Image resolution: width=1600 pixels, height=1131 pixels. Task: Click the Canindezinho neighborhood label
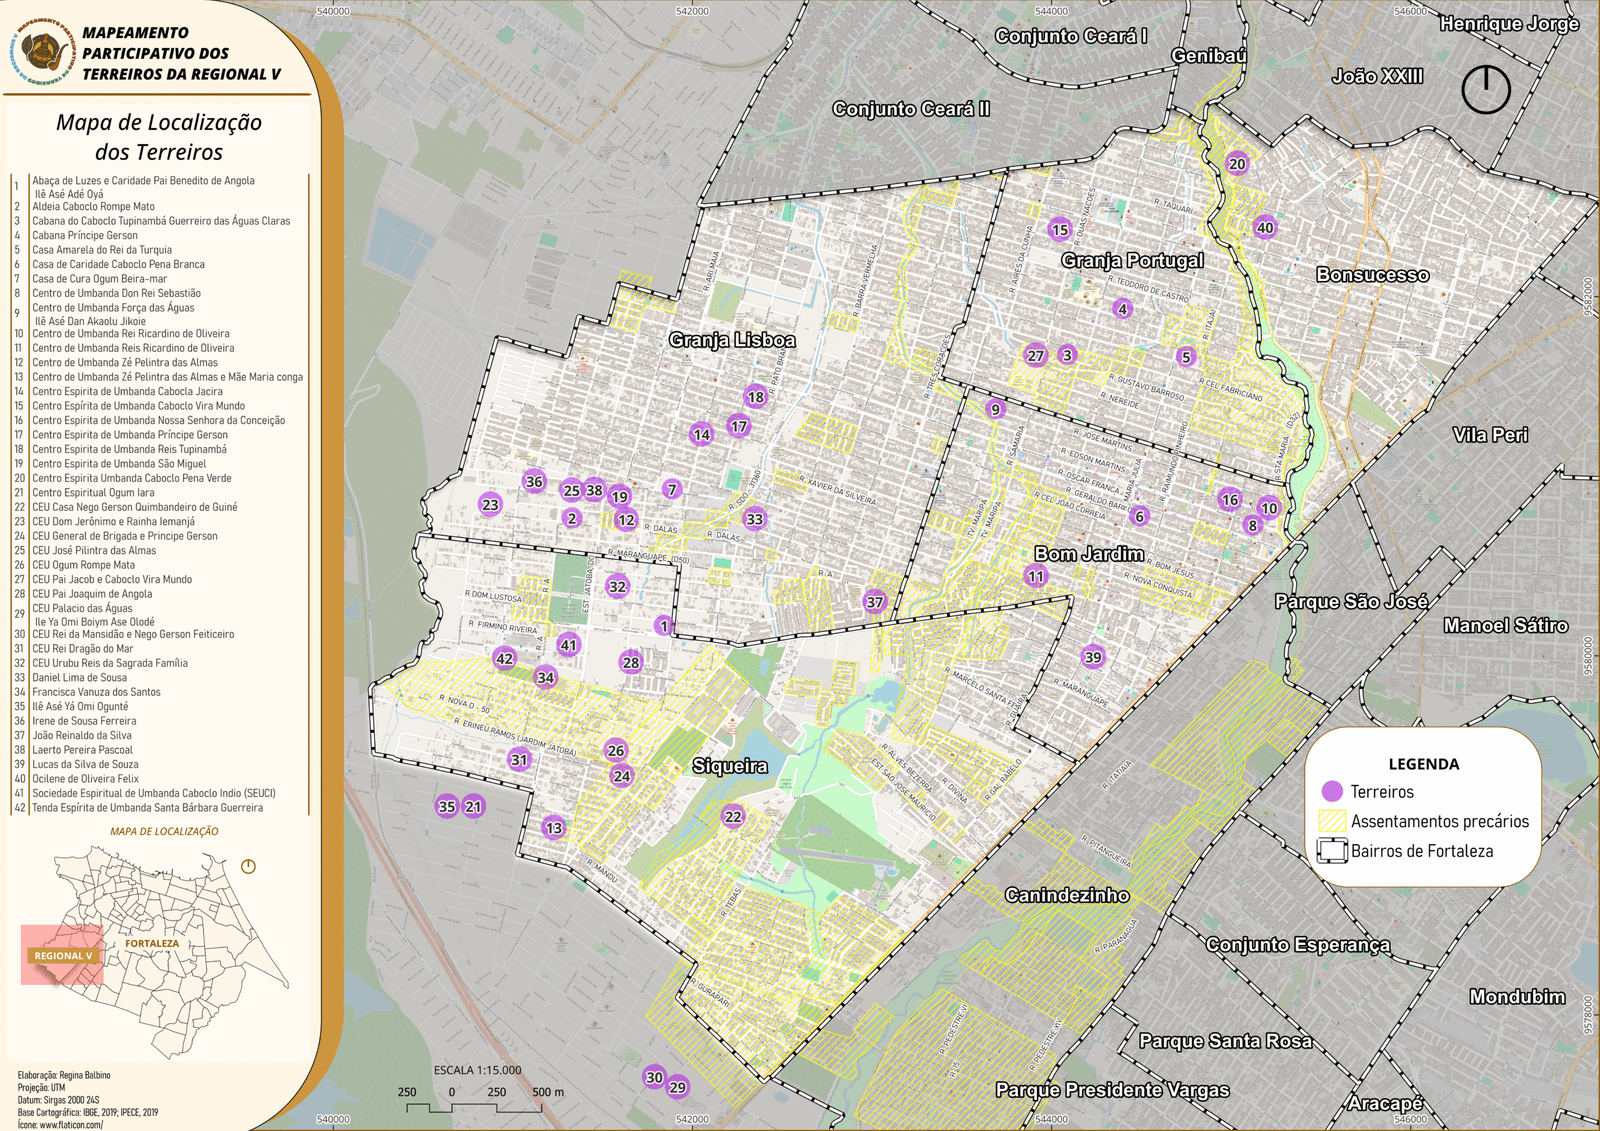[1067, 895]
